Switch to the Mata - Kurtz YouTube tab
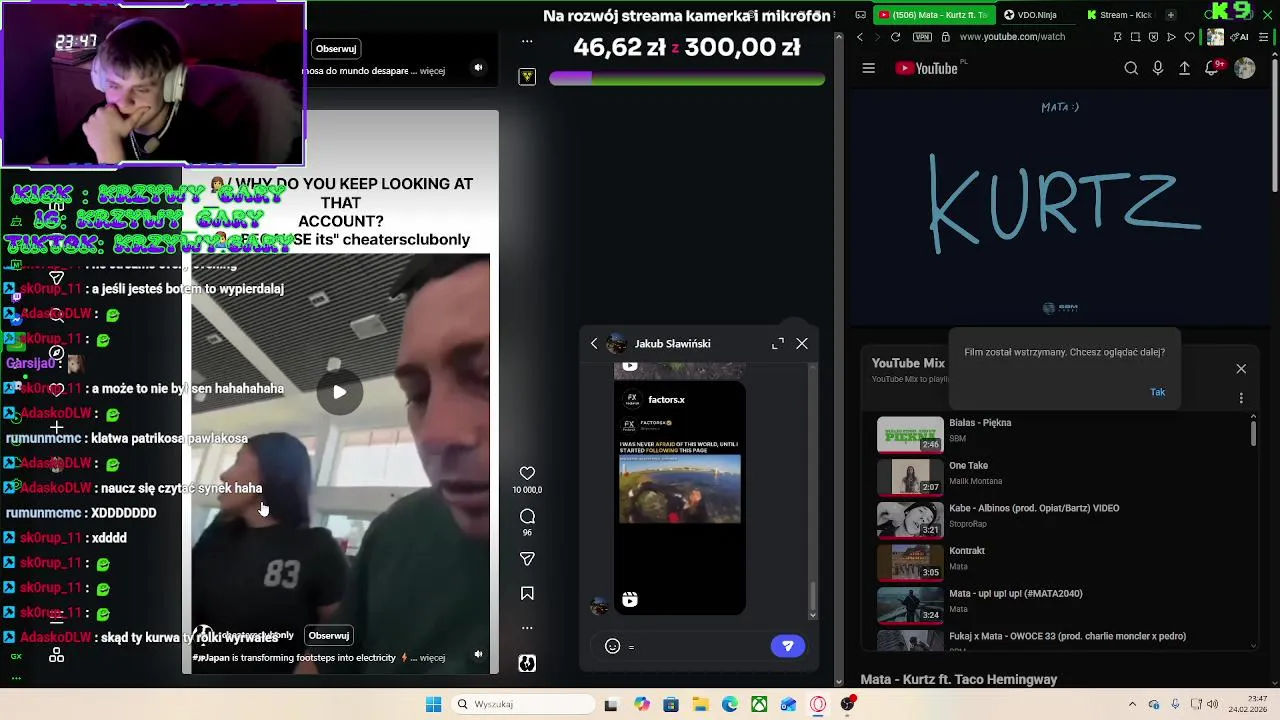Image resolution: width=1280 pixels, height=720 pixels. 934,15
